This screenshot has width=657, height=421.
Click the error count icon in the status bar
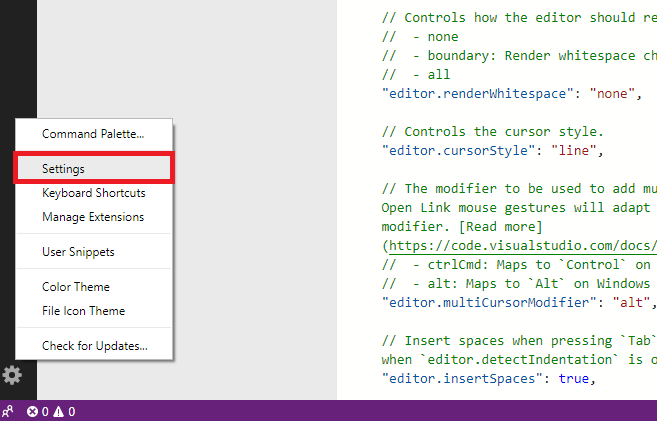pos(32,412)
